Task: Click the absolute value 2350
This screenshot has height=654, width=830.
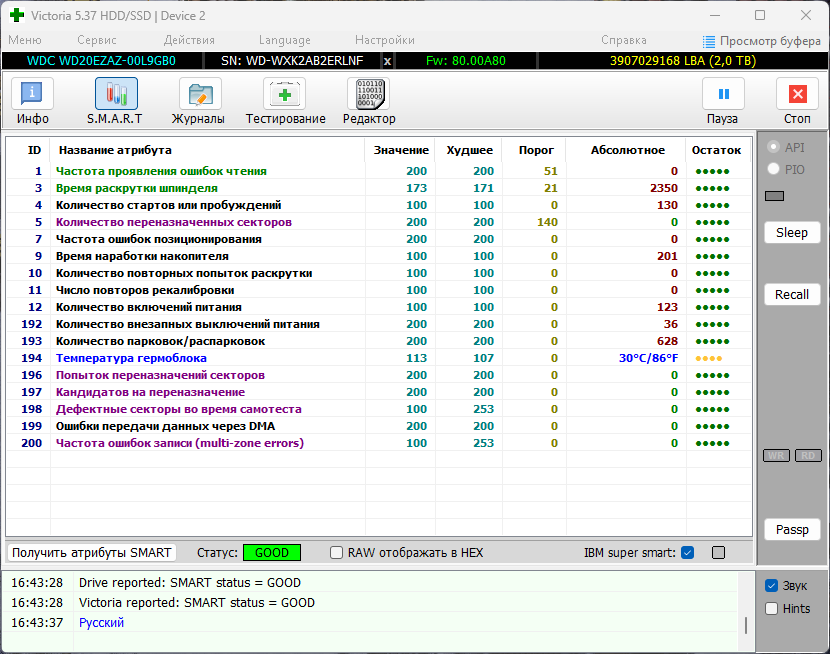Action: 664,188
